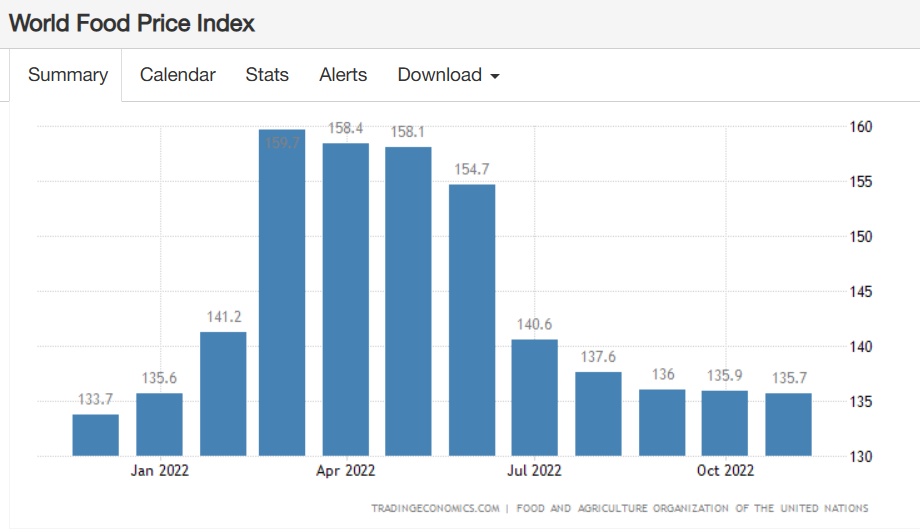Click the Download caret arrow
Screen dimensions: 920x532
(494, 77)
